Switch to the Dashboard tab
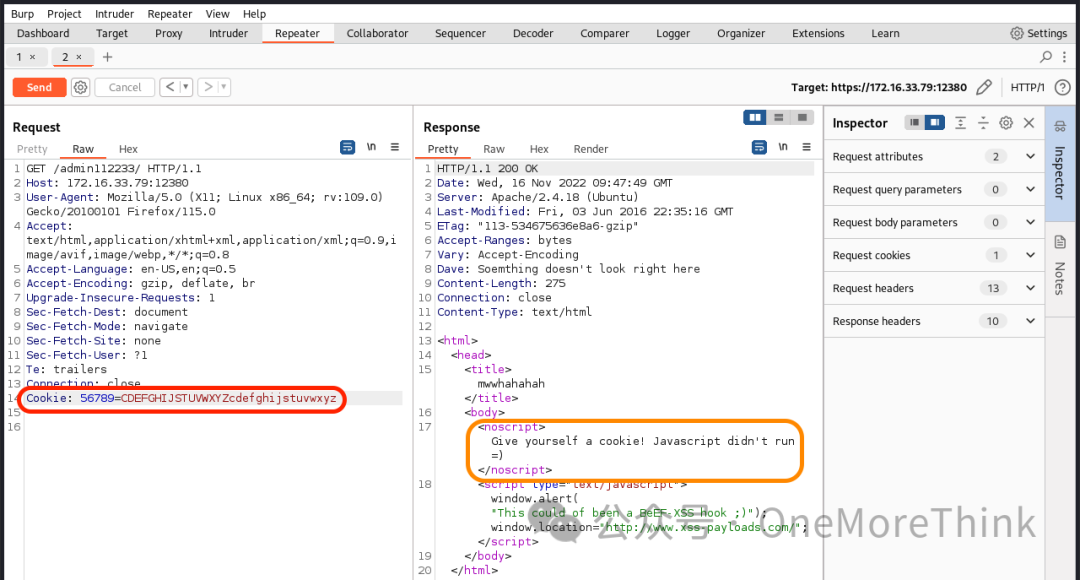This screenshot has height=580, width=1080. coord(43,33)
